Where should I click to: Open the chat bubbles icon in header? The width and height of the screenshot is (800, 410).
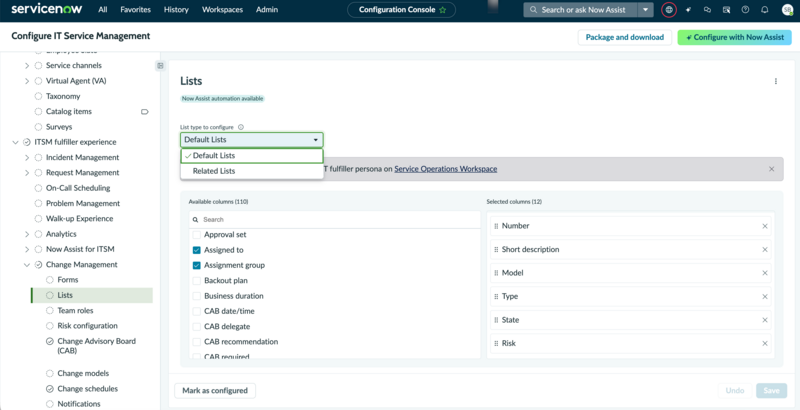point(707,10)
